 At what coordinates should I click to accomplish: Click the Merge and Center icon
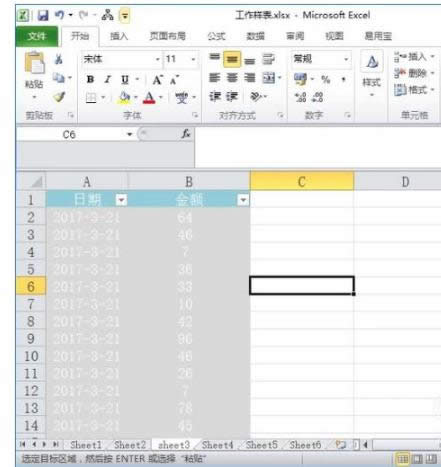tap(269, 78)
